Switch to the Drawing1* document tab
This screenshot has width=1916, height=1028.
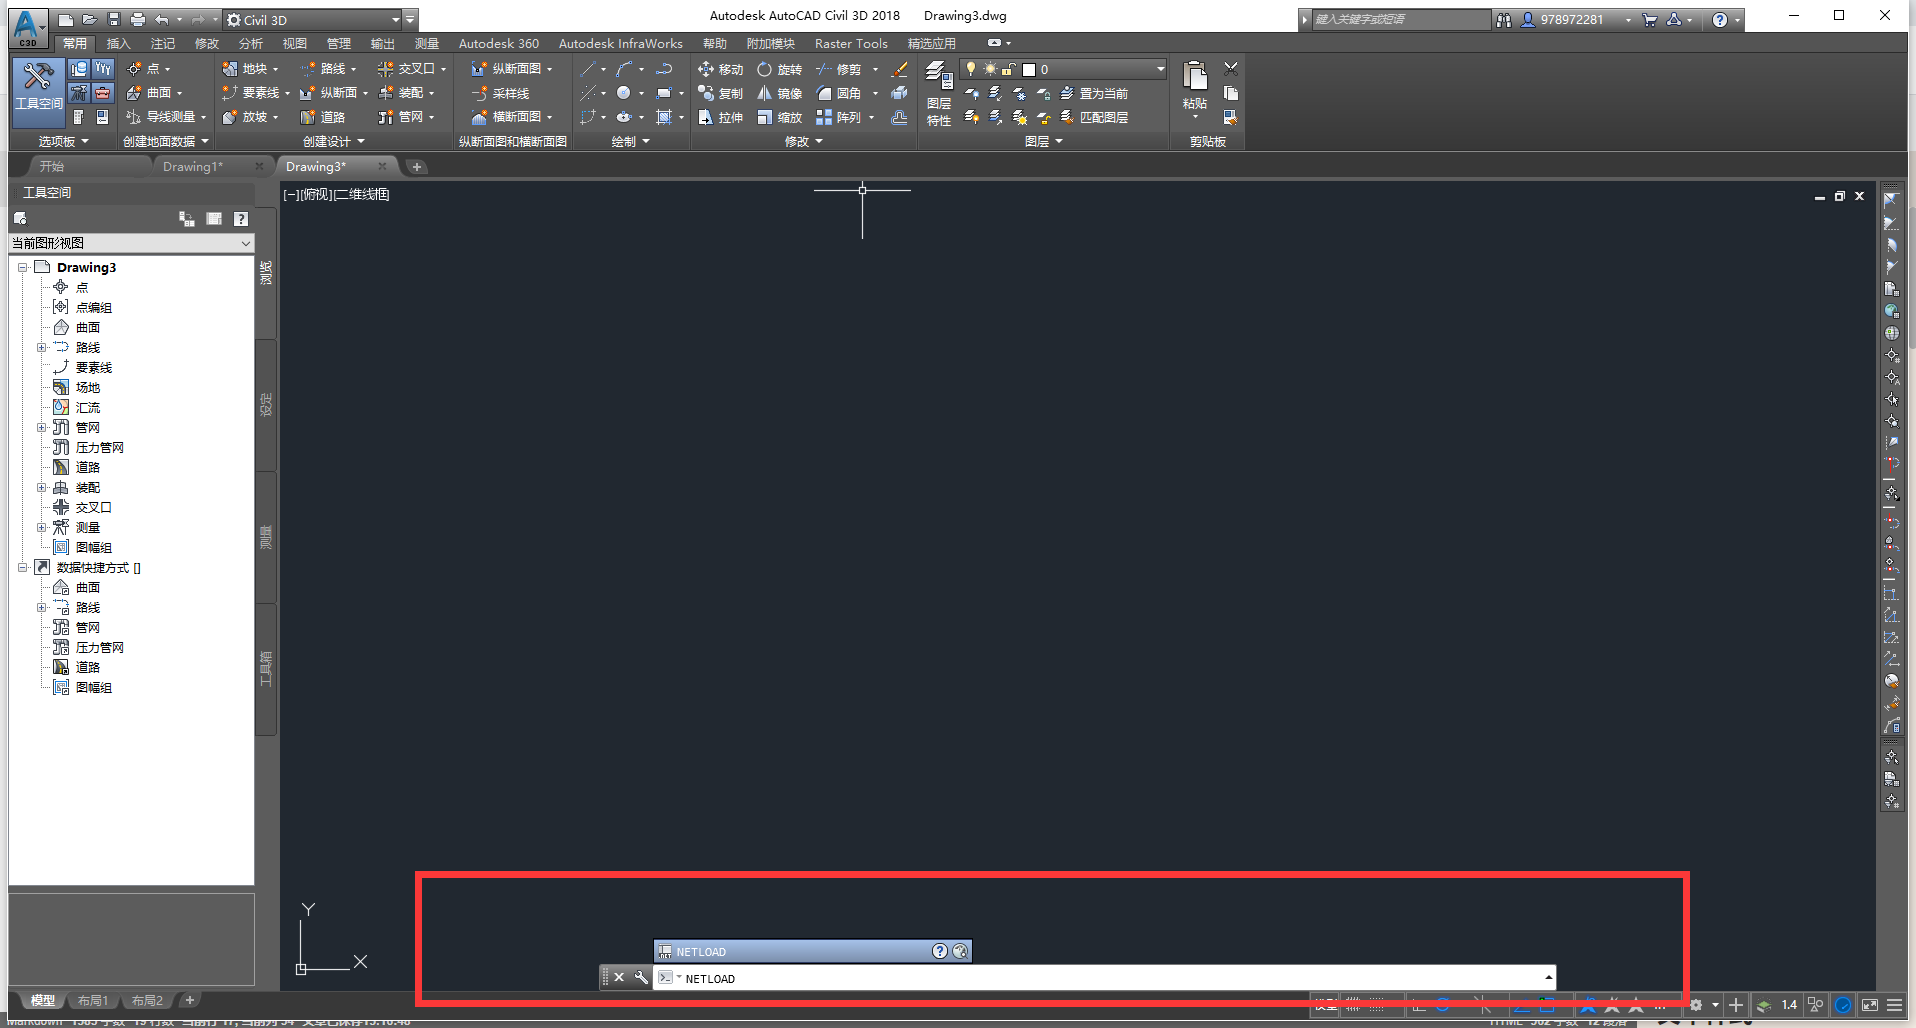[x=192, y=166]
